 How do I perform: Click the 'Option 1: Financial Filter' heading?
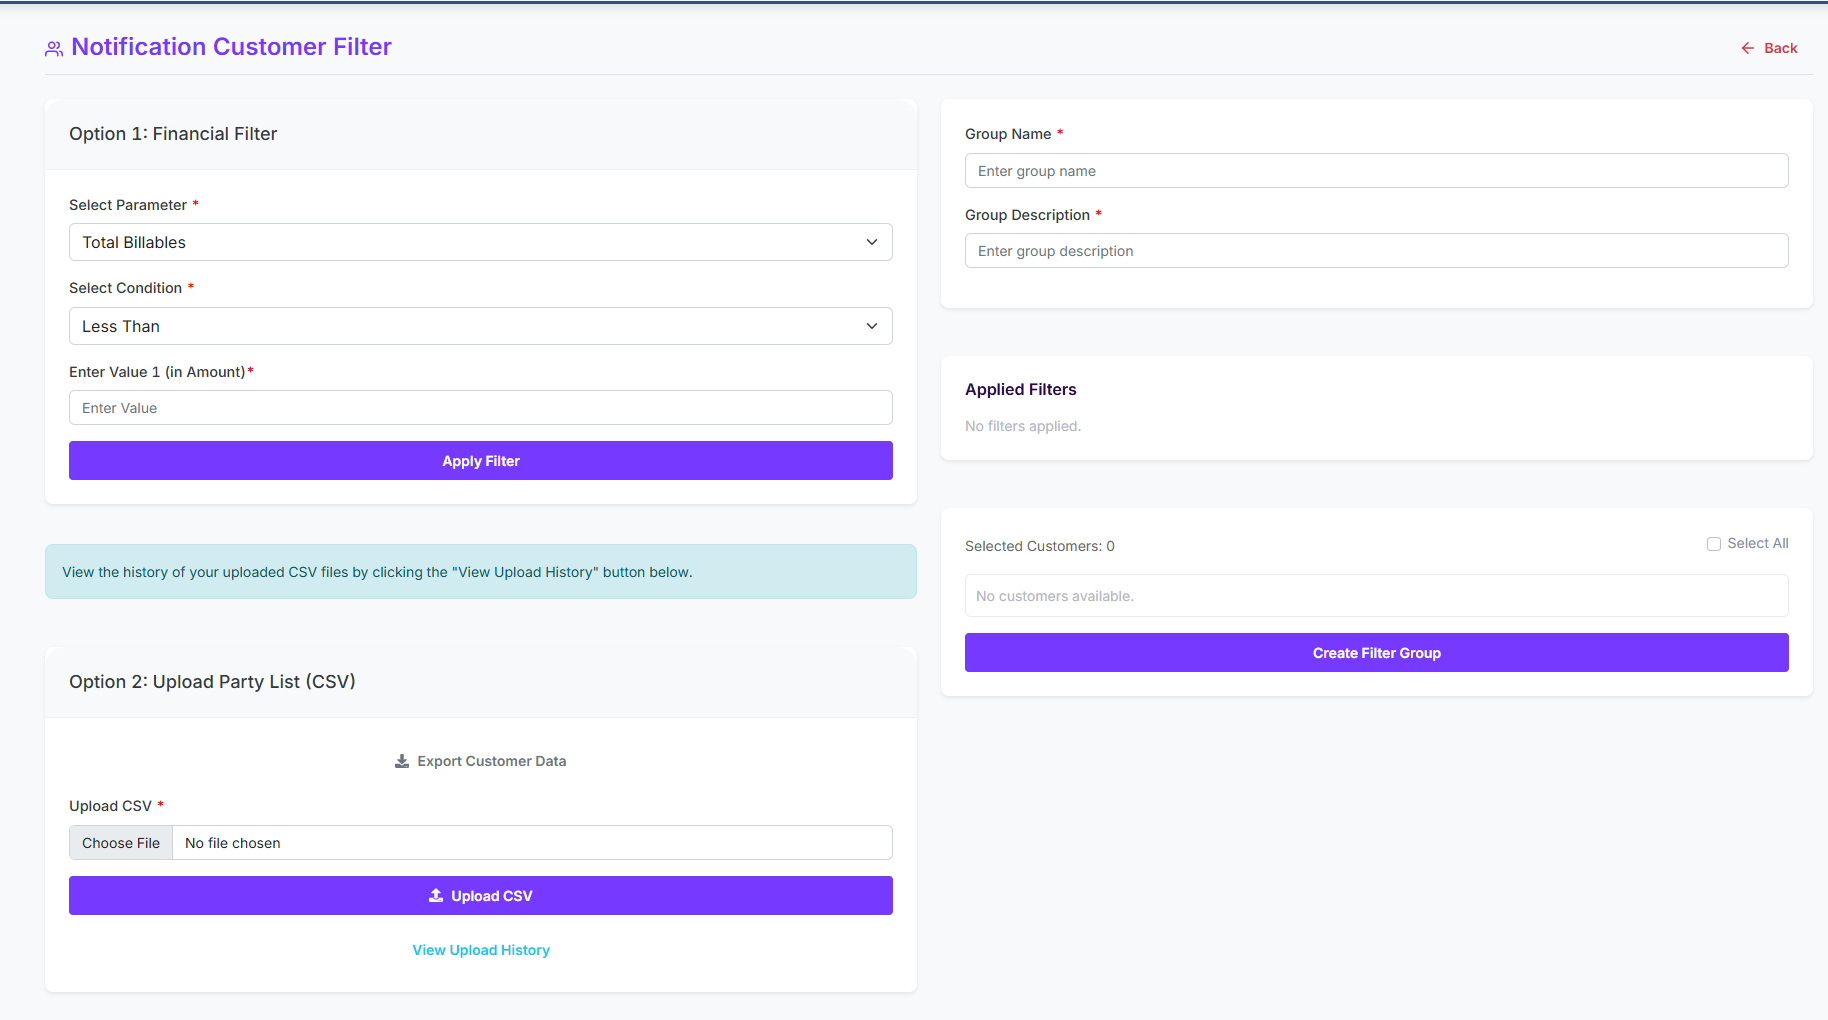173,134
